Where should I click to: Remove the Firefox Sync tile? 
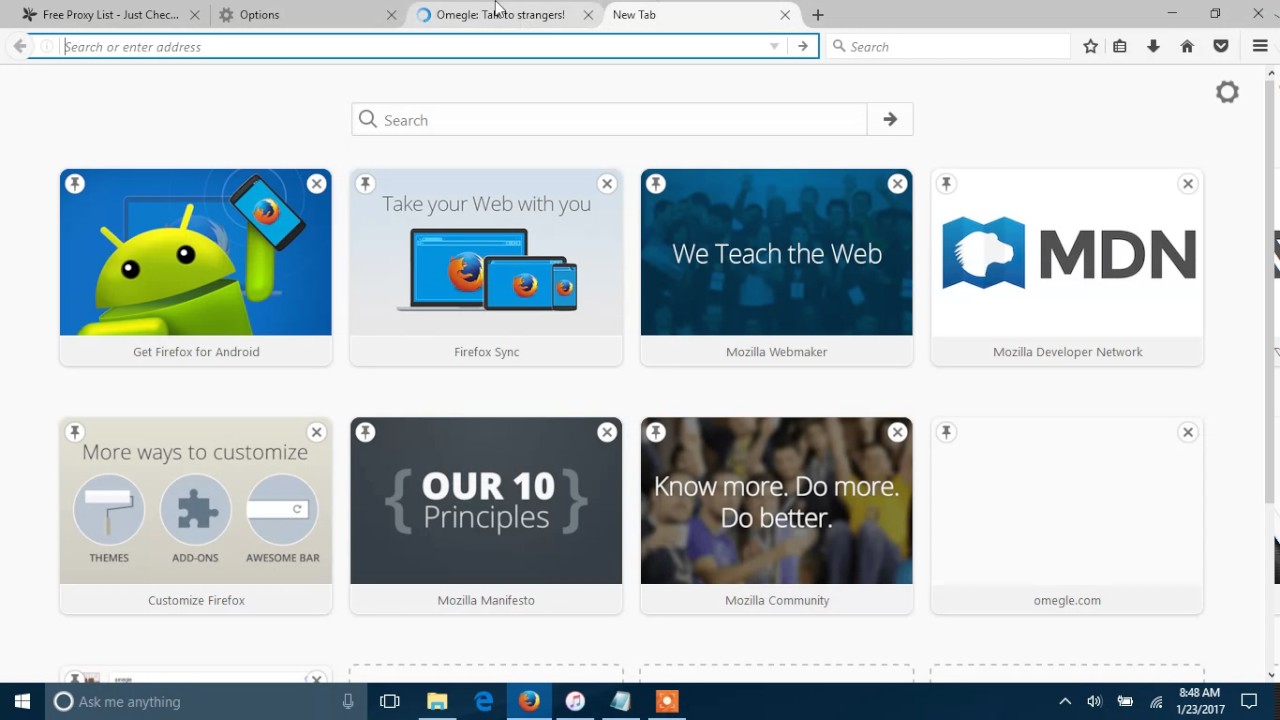point(607,184)
